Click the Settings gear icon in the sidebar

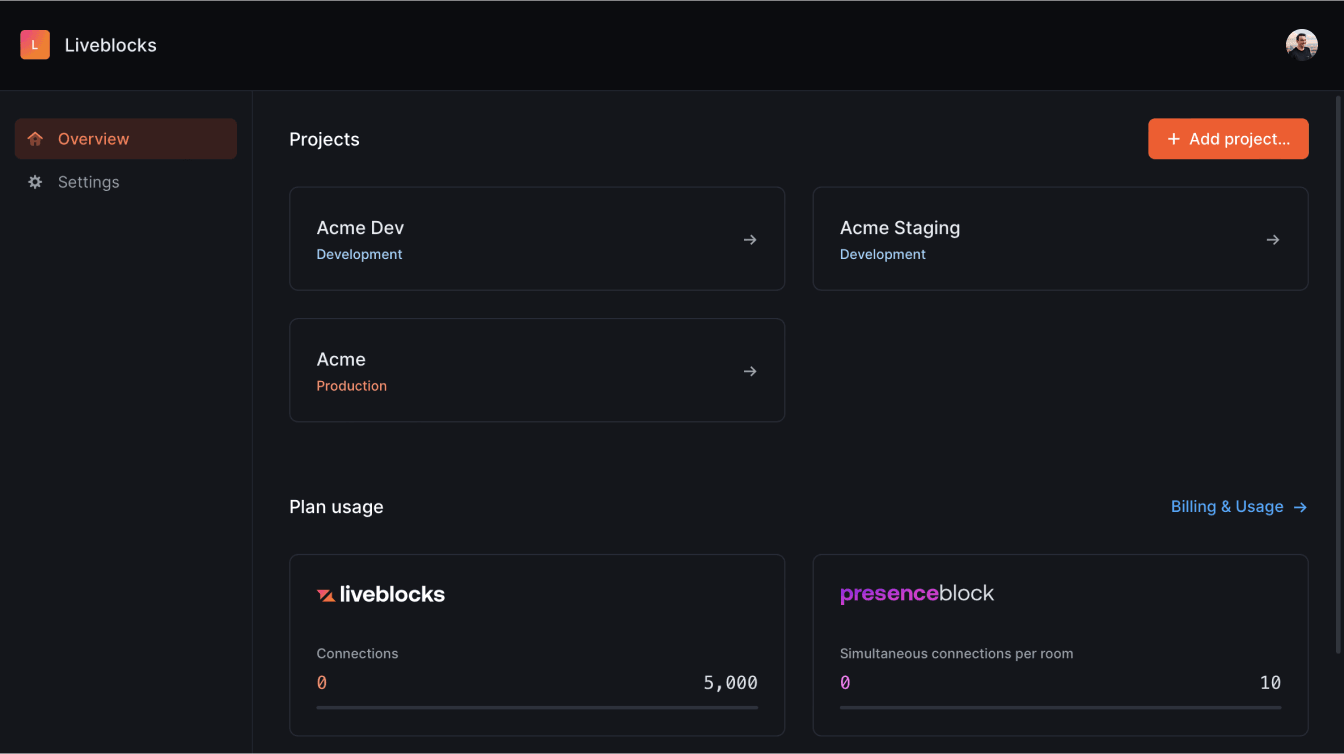coord(36,182)
